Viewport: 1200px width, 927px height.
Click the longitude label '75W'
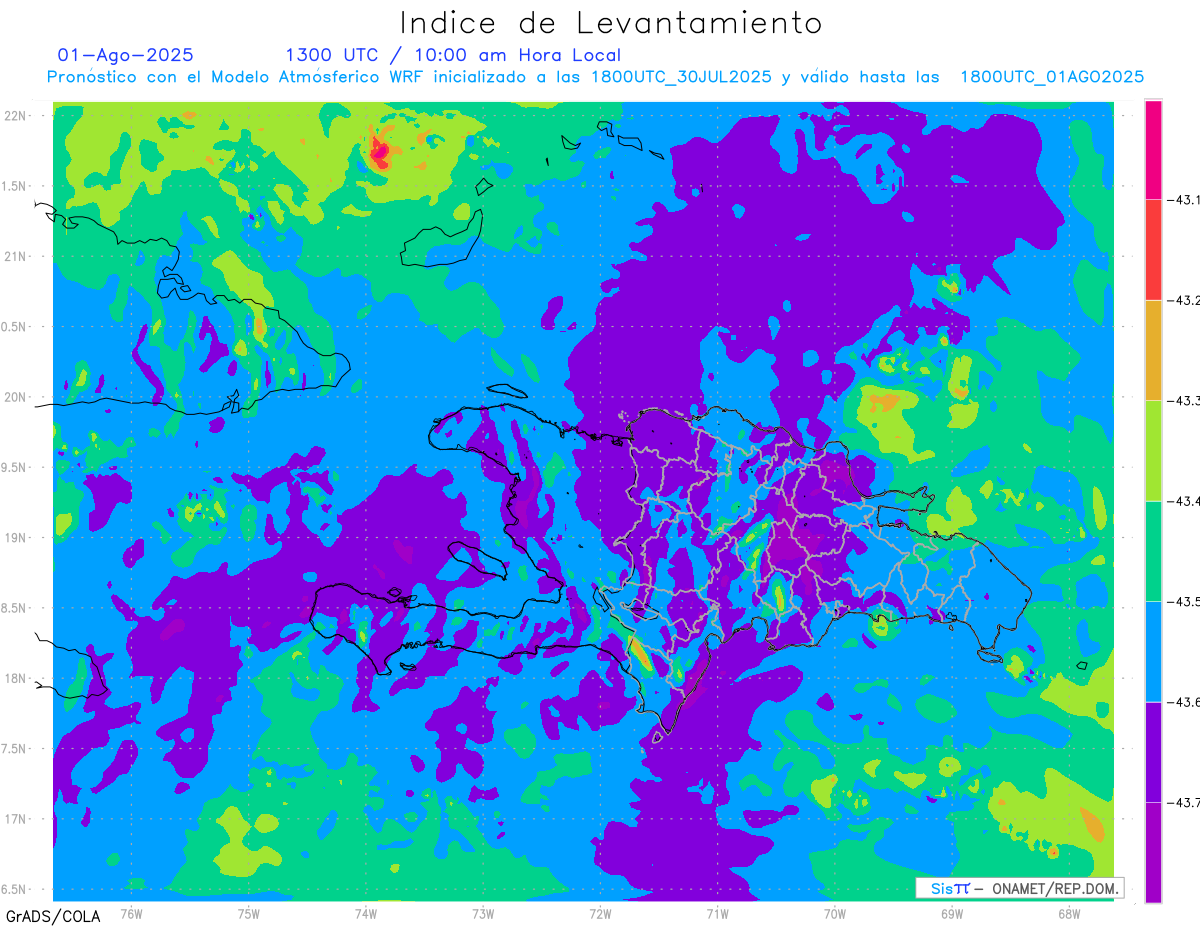pos(249,913)
